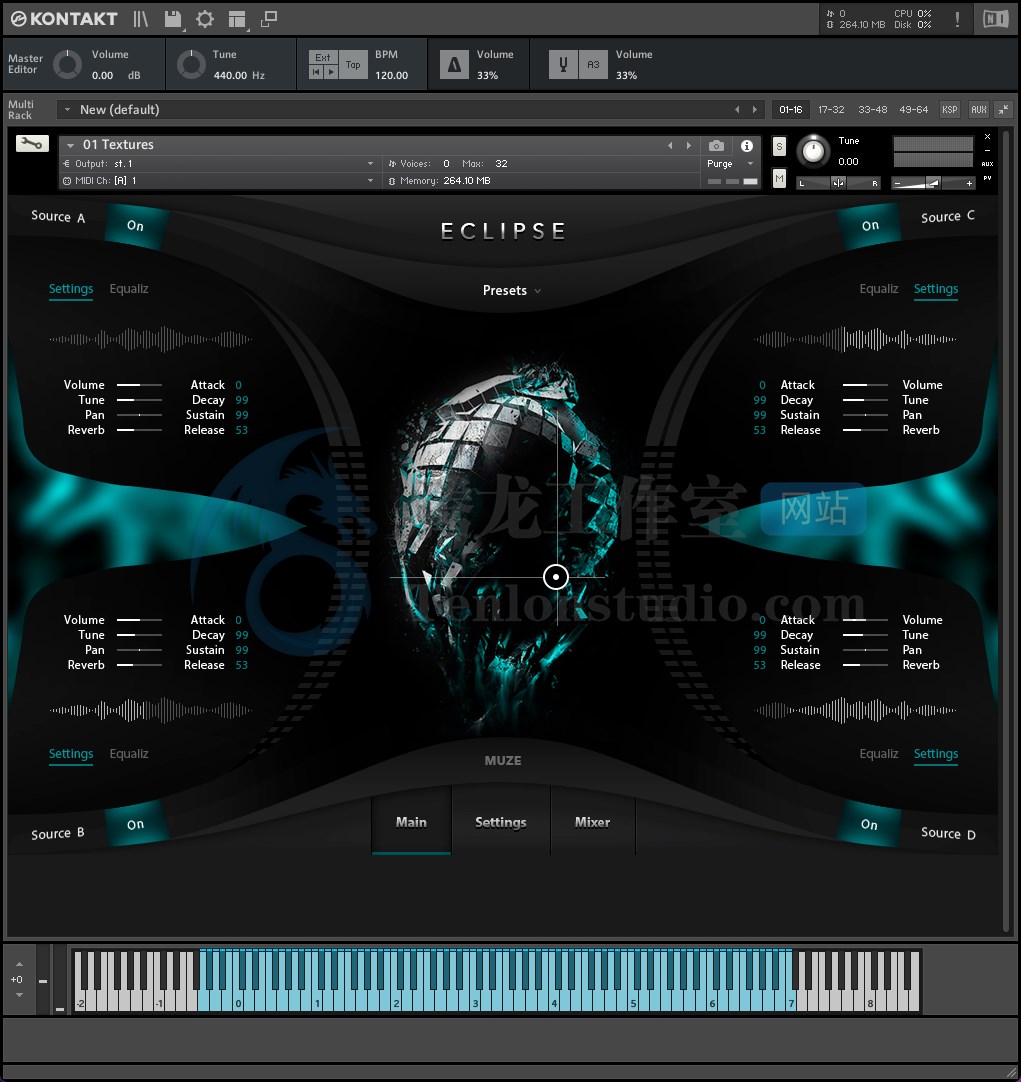Screen dimensions: 1021x1082
Task: Click the Kontakt logo
Action: tap(64, 19)
